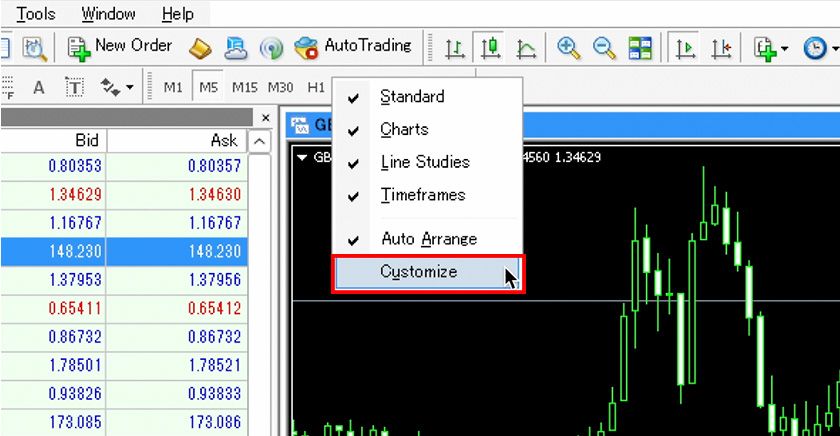Choose Customize from the context menu
This screenshot has height=436, width=840.
click(x=419, y=272)
